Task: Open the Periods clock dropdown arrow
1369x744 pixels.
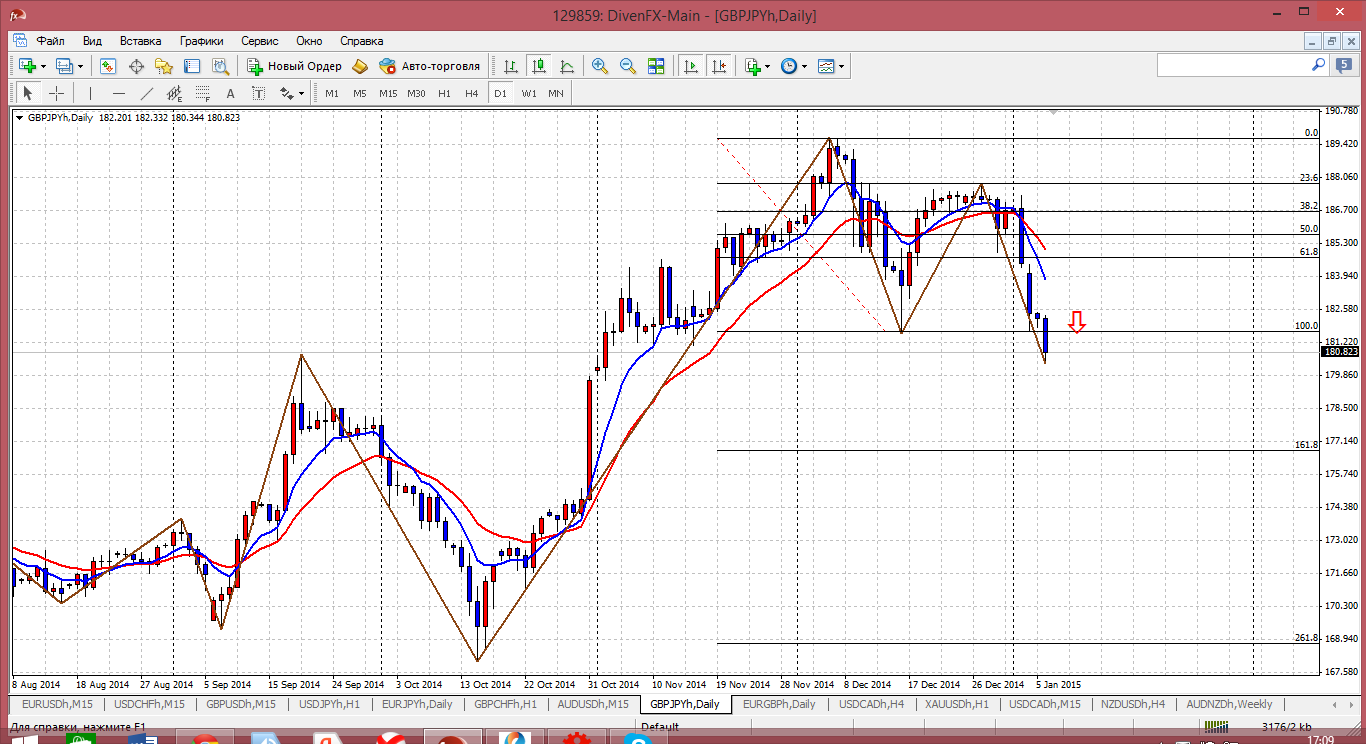Action: [804, 66]
